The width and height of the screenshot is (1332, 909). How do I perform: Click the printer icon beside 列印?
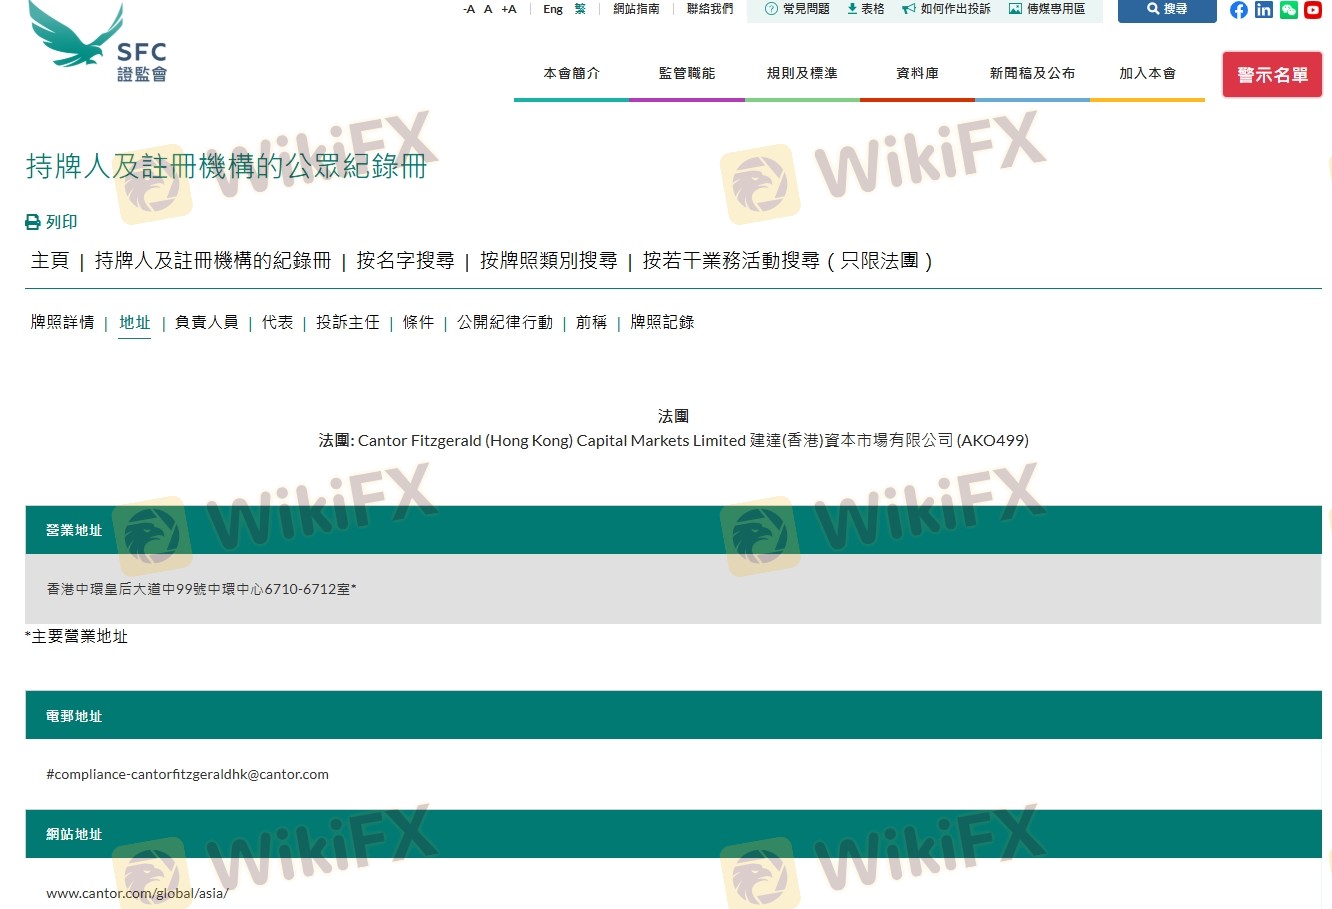click(x=33, y=222)
